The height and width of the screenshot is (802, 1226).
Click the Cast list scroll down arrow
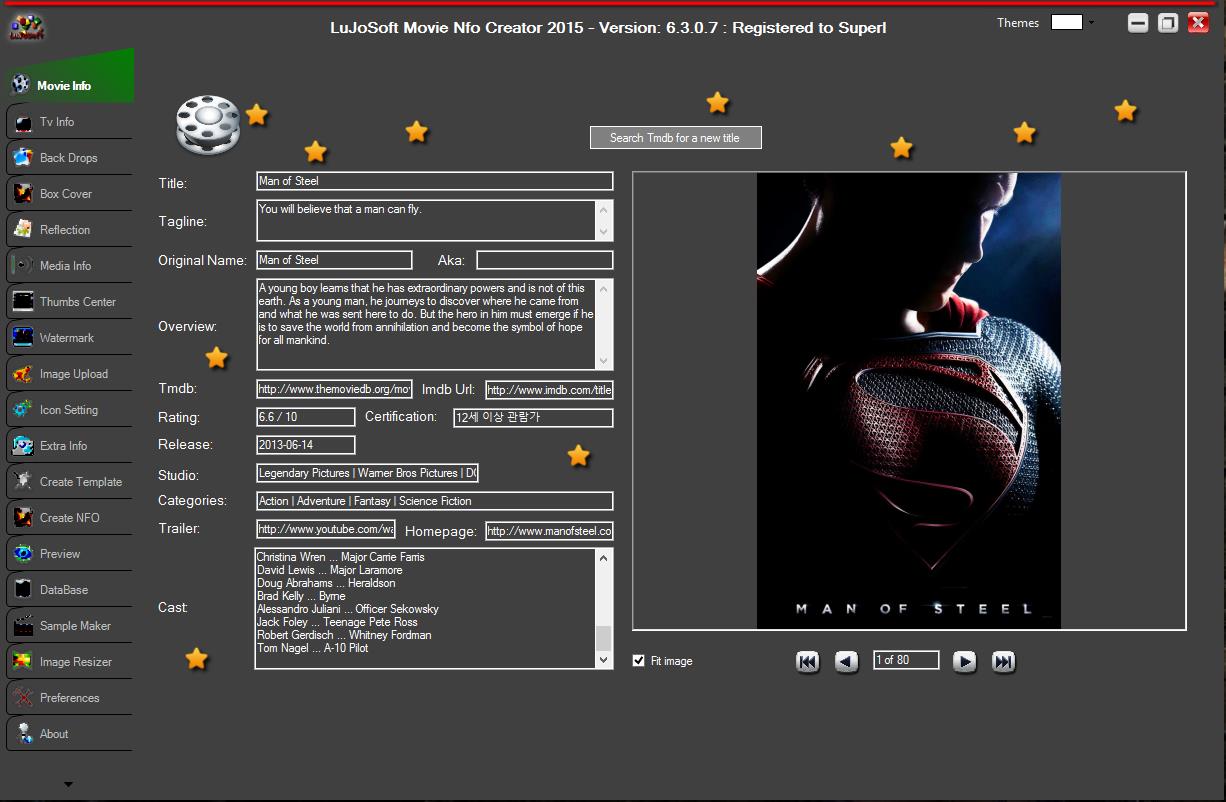603,659
